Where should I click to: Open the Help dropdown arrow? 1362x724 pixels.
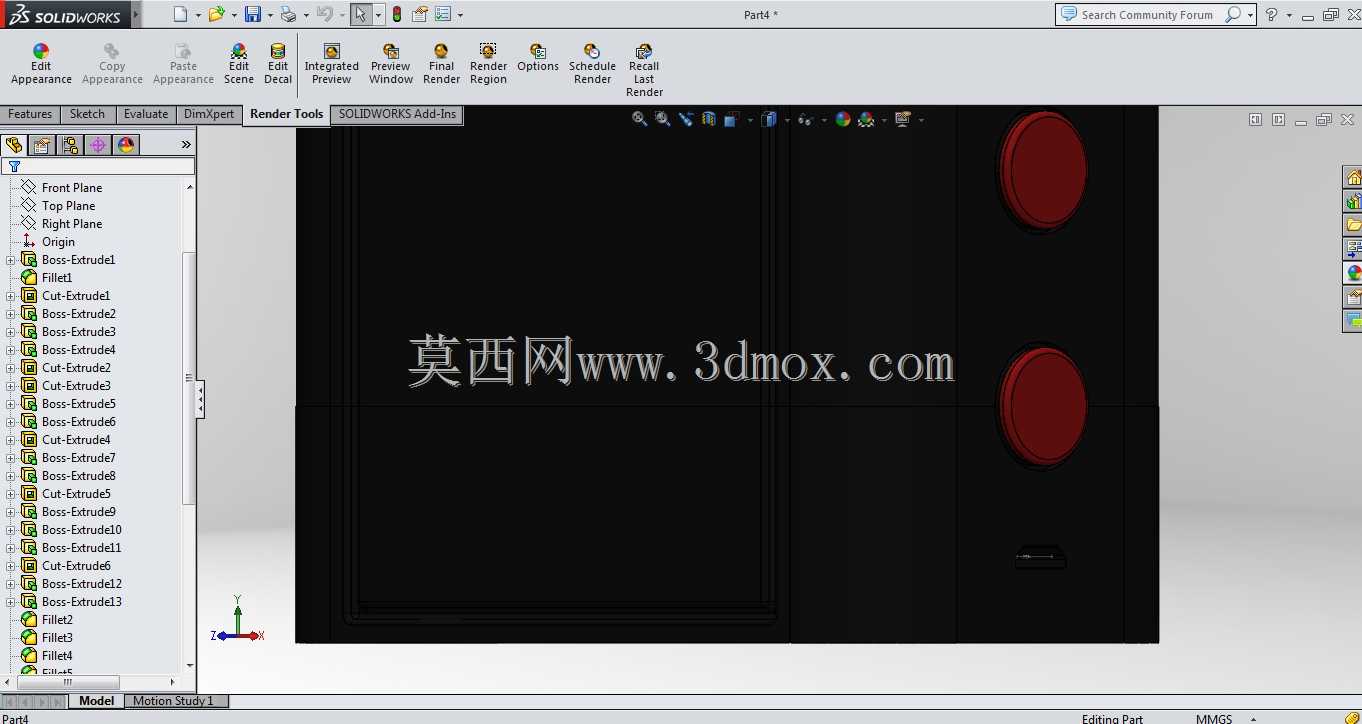1289,15
